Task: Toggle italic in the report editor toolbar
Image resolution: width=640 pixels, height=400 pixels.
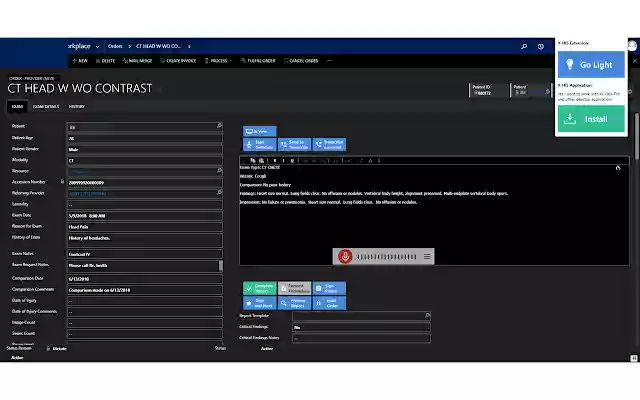Action: 283,160
